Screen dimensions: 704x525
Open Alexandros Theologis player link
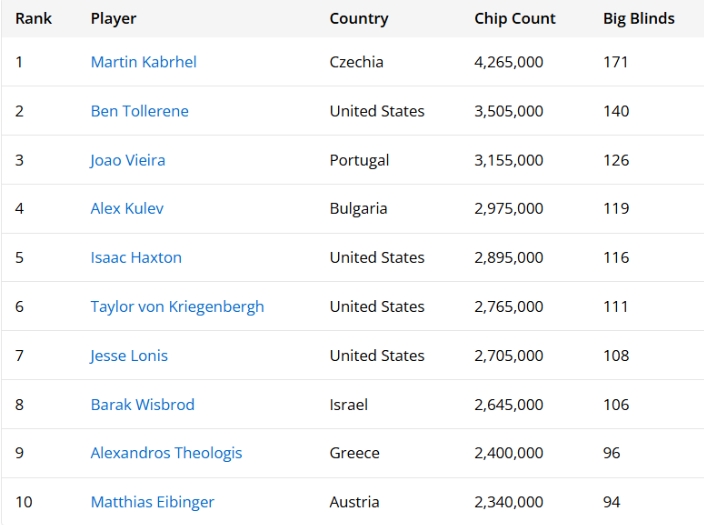pyautogui.click(x=166, y=453)
